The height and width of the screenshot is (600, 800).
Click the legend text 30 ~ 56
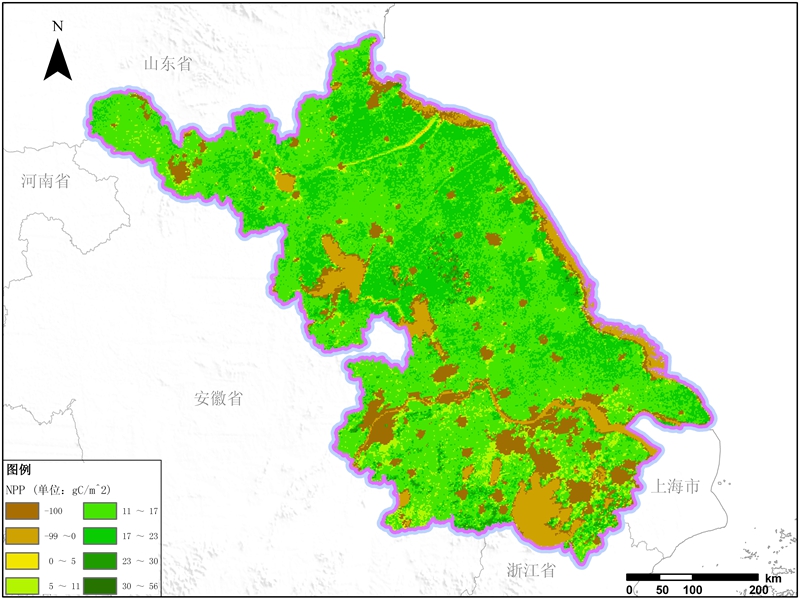140,586
